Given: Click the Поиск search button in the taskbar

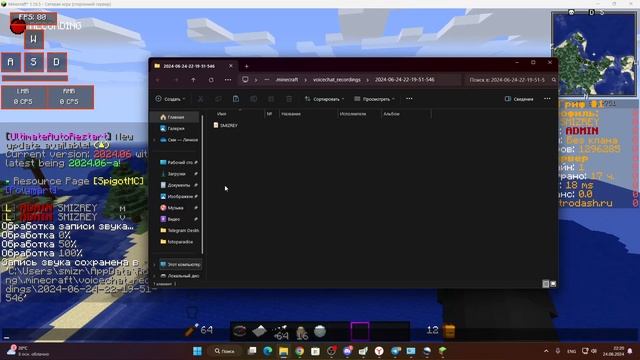Looking at the screenshot, I should [x=225, y=351].
